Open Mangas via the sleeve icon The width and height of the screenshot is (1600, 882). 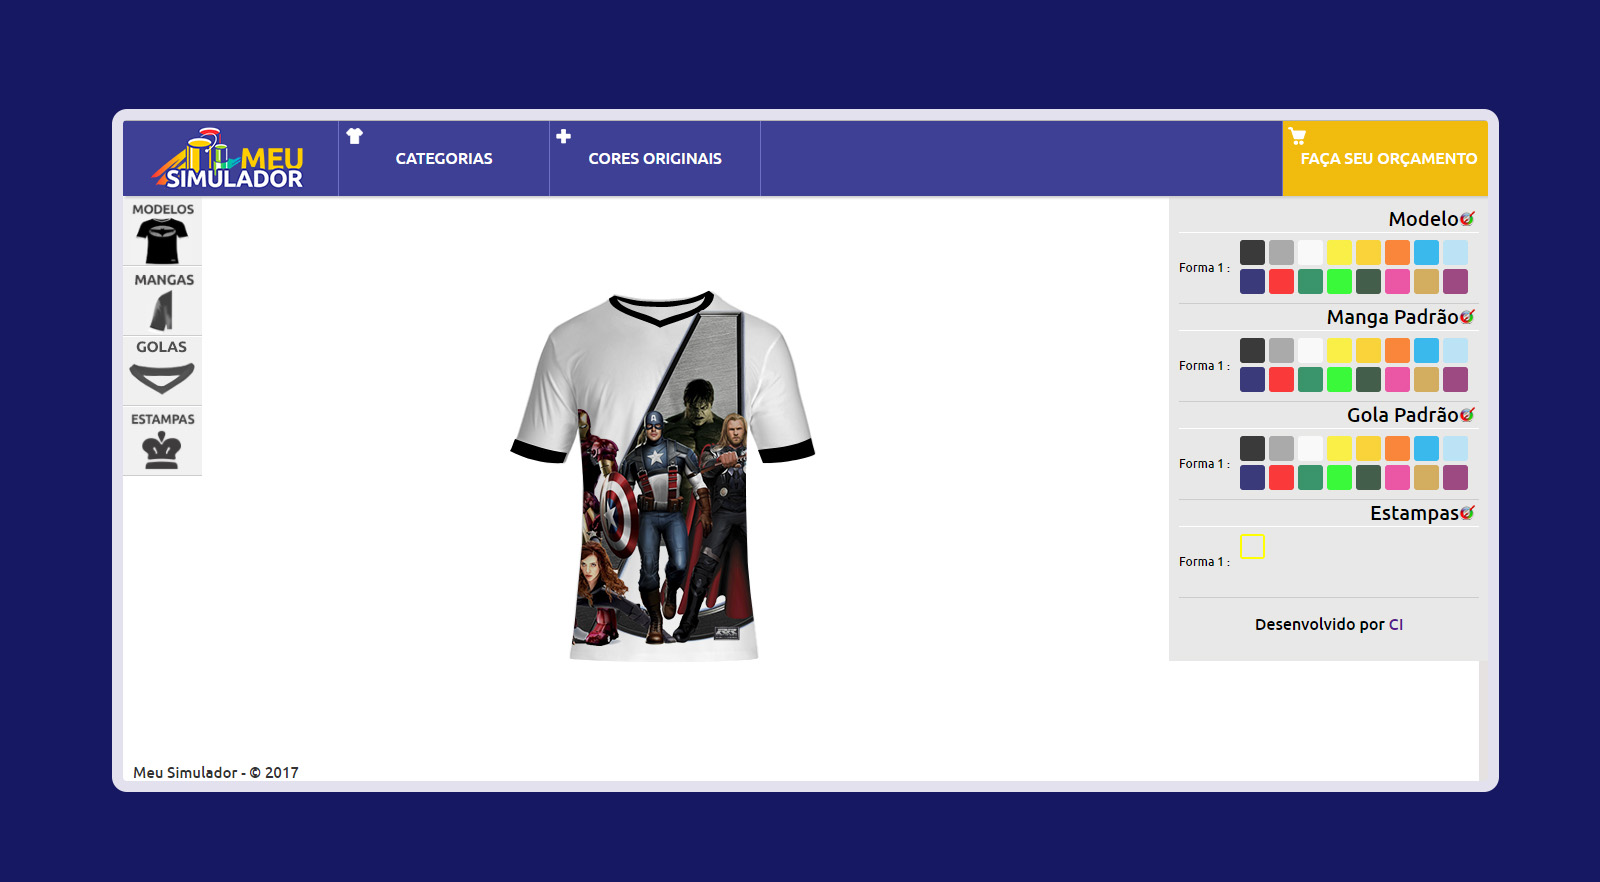point(162,311)
